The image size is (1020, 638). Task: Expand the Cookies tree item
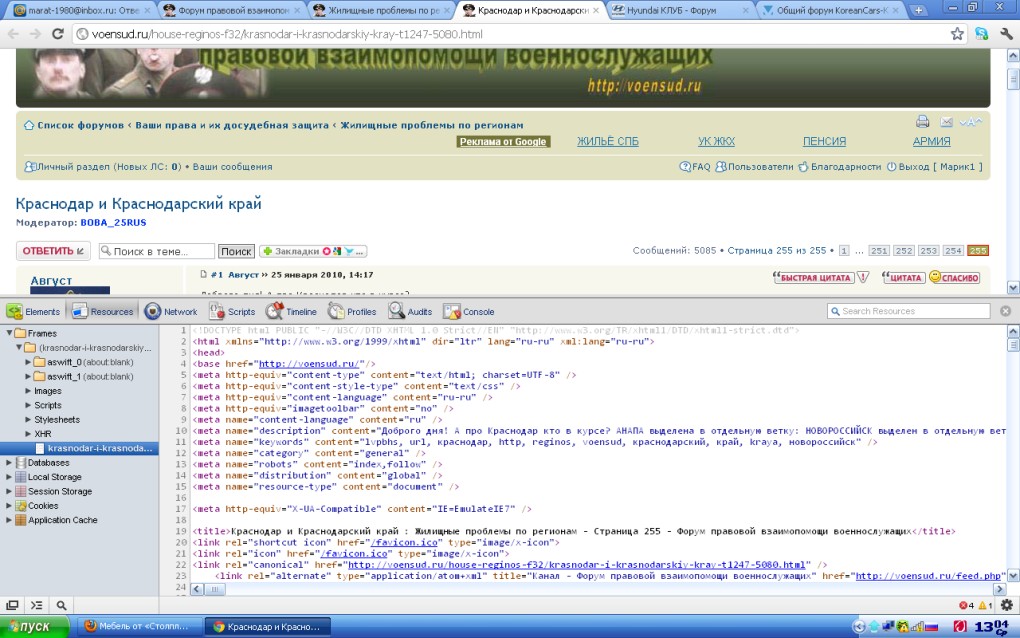pos(9,506)
